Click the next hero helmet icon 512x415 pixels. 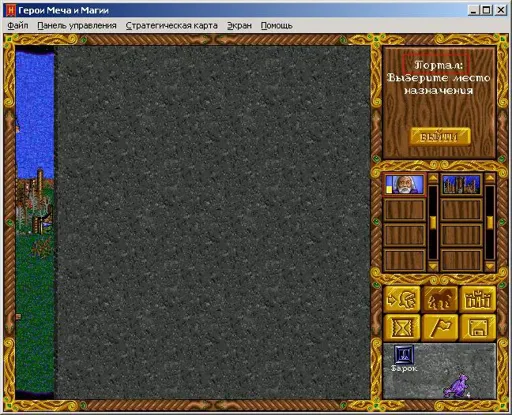pos(402,299)
